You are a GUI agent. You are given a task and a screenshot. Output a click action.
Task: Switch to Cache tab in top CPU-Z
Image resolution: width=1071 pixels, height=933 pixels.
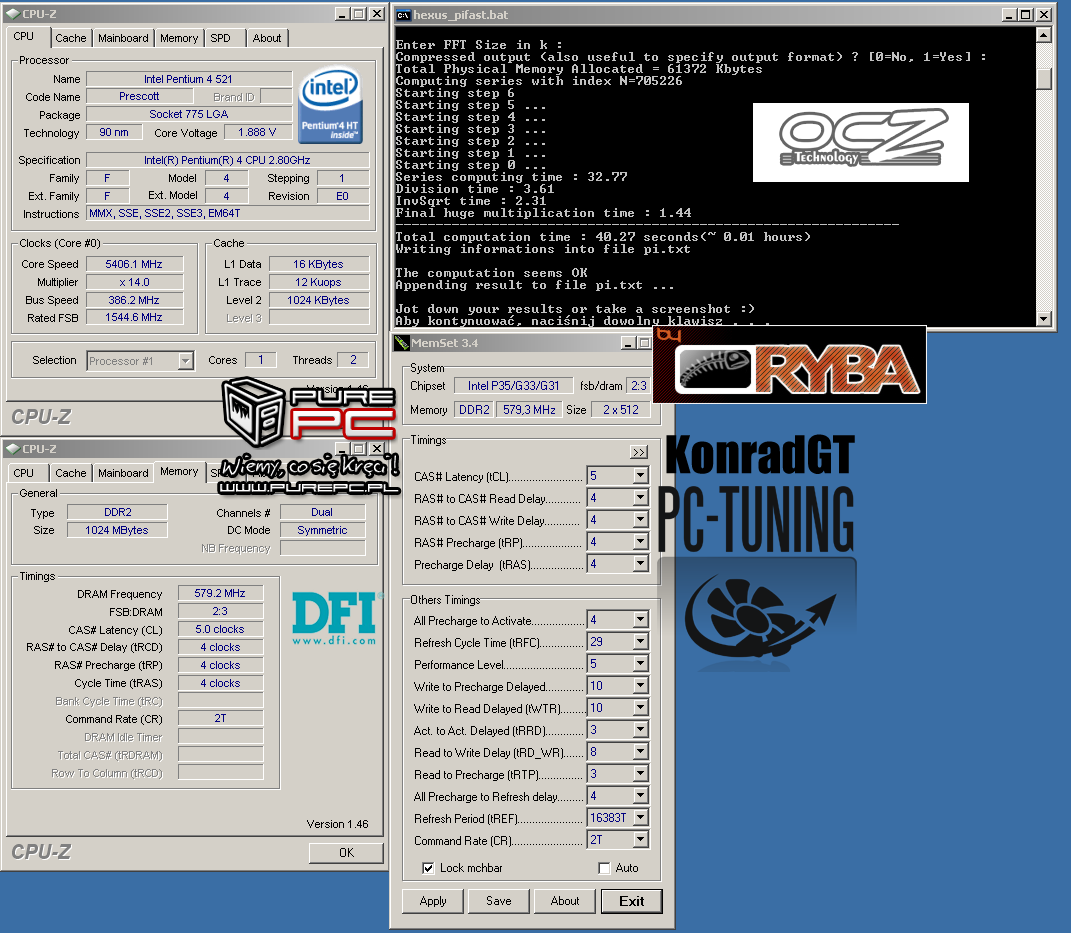pos(71,38)
